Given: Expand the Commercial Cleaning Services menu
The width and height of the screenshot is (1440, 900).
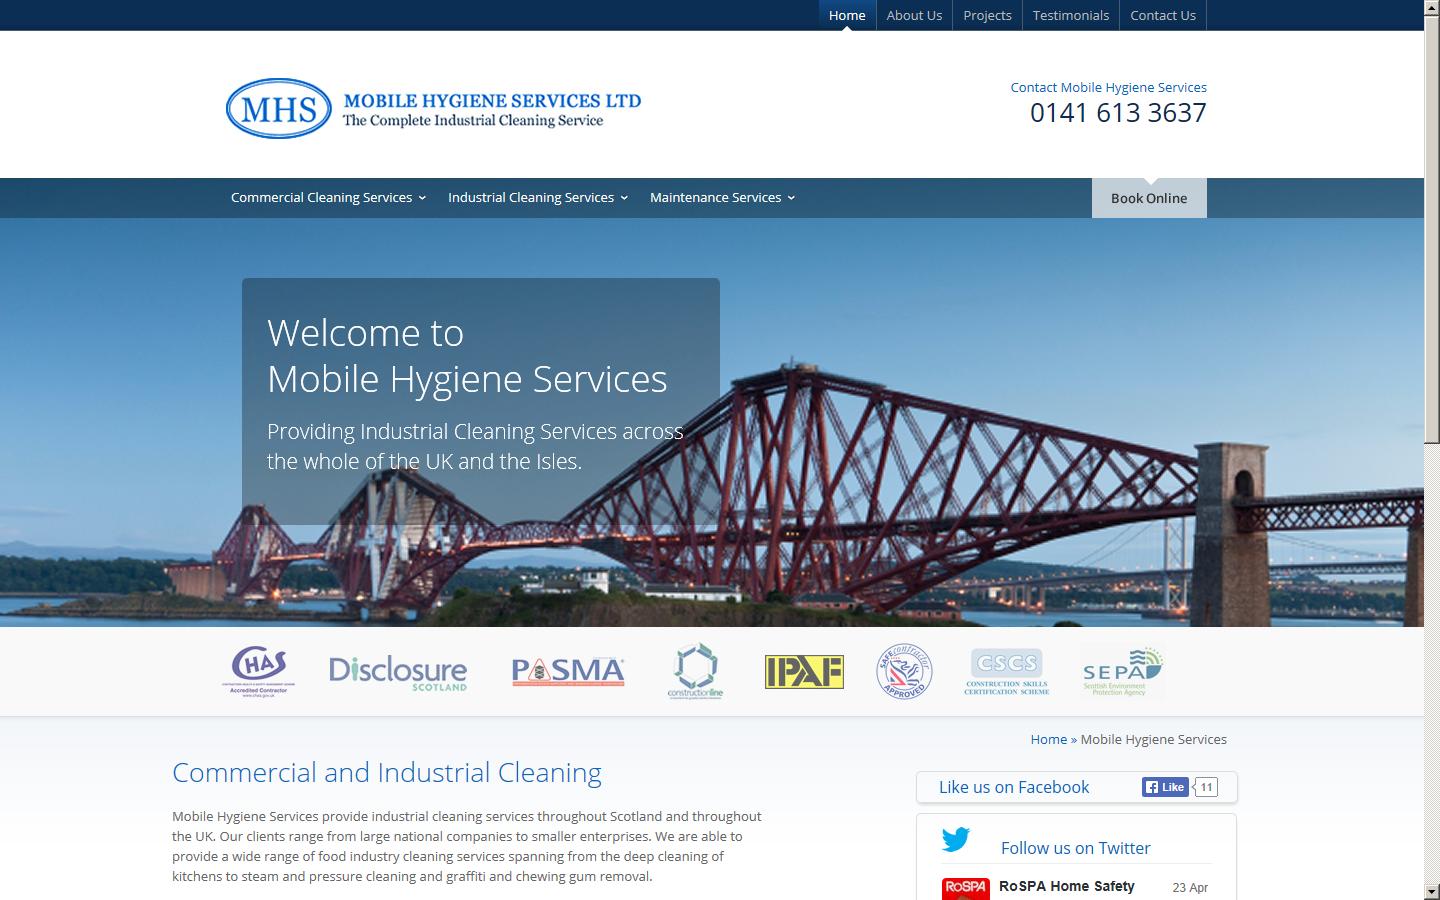Looking at the screenshot, I should [x=328, y=197].
